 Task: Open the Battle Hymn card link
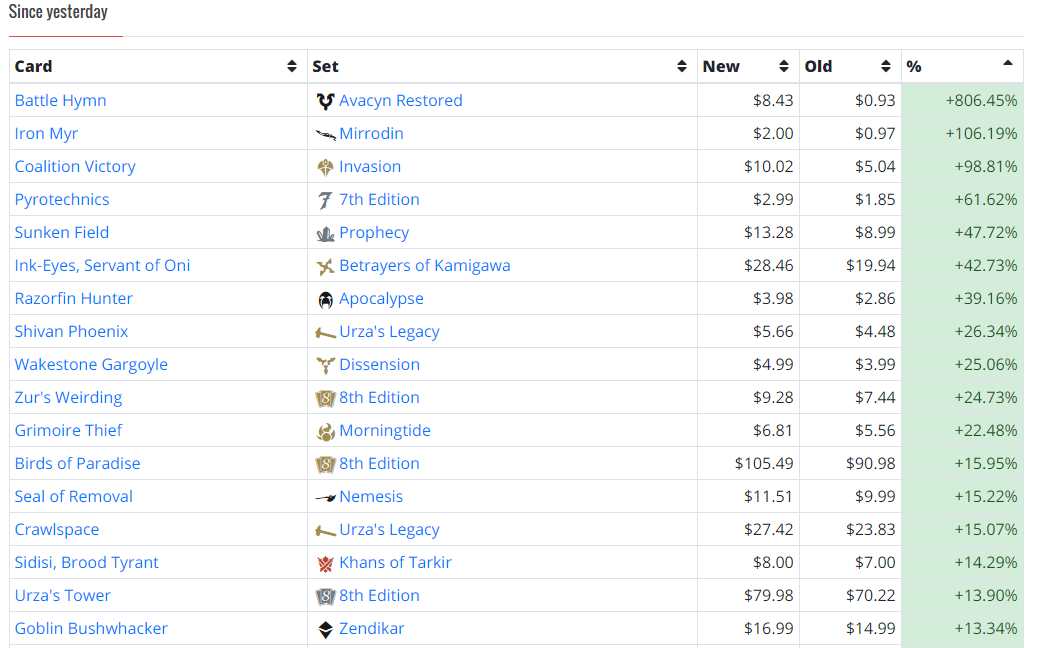(x=60, y=101)
